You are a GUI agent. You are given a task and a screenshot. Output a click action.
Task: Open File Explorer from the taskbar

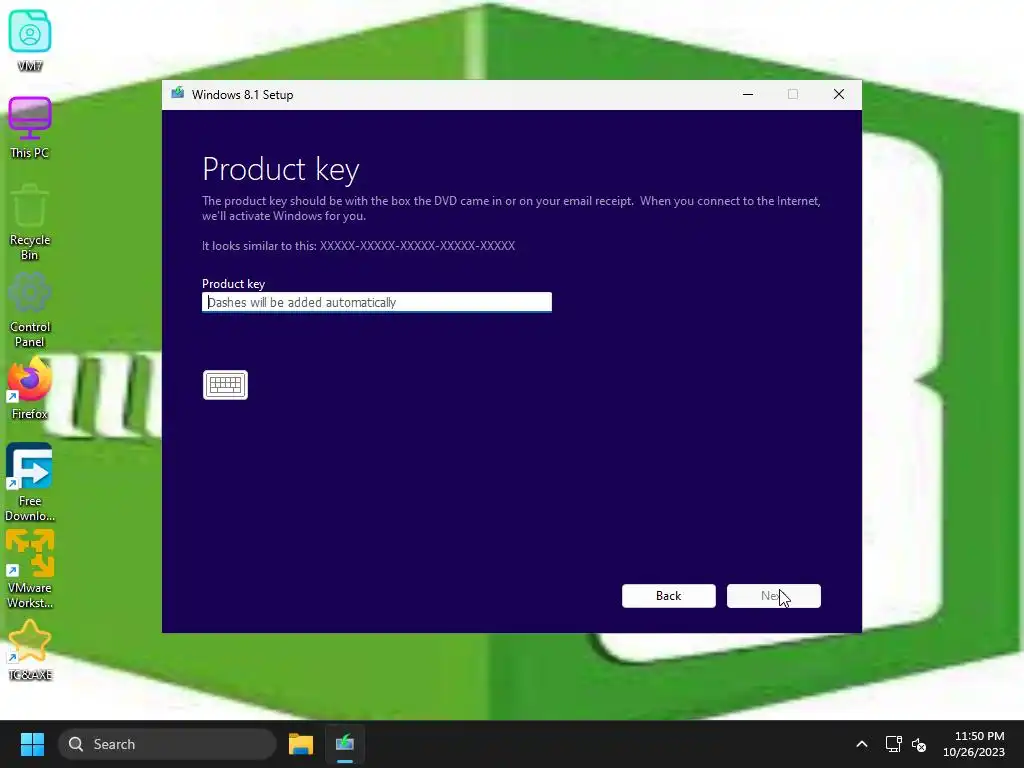(301, 744)
